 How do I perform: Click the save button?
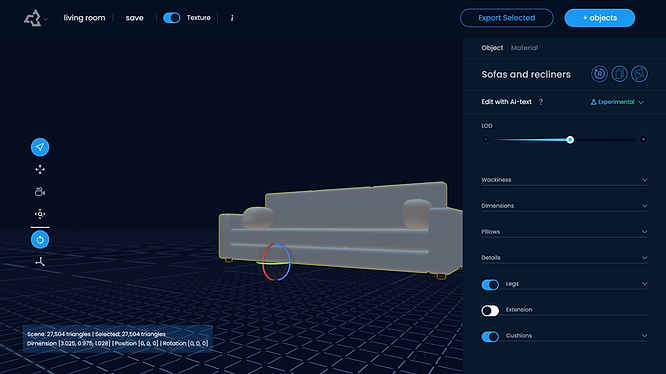pyautogui.click(x=134, y=18)
